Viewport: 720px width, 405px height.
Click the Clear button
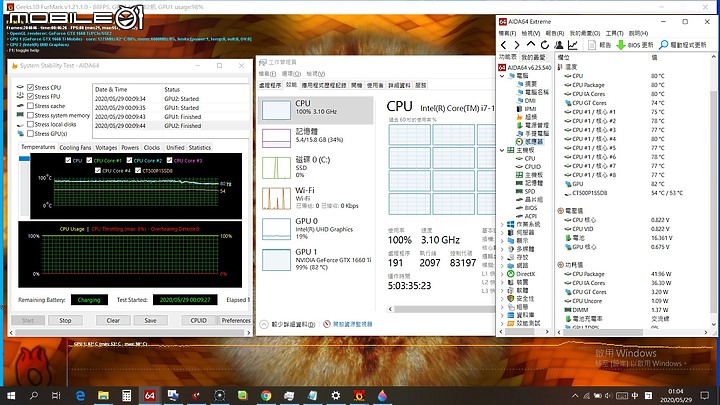pos(113,320)
